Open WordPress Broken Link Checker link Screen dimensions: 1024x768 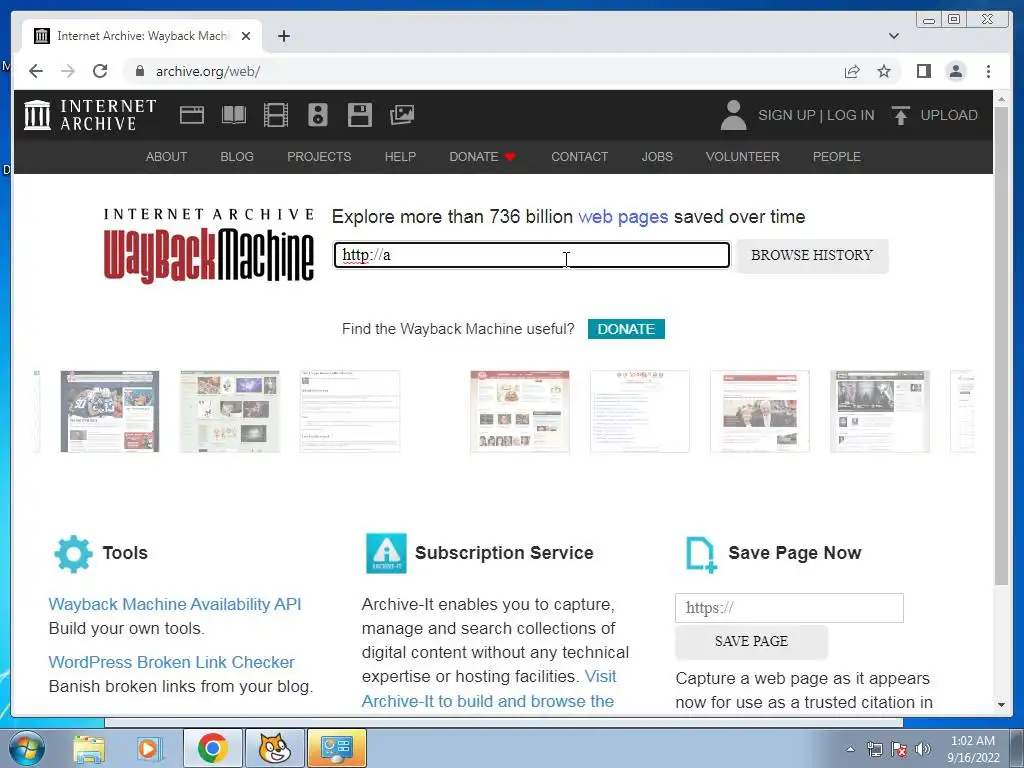pos(171,662)
